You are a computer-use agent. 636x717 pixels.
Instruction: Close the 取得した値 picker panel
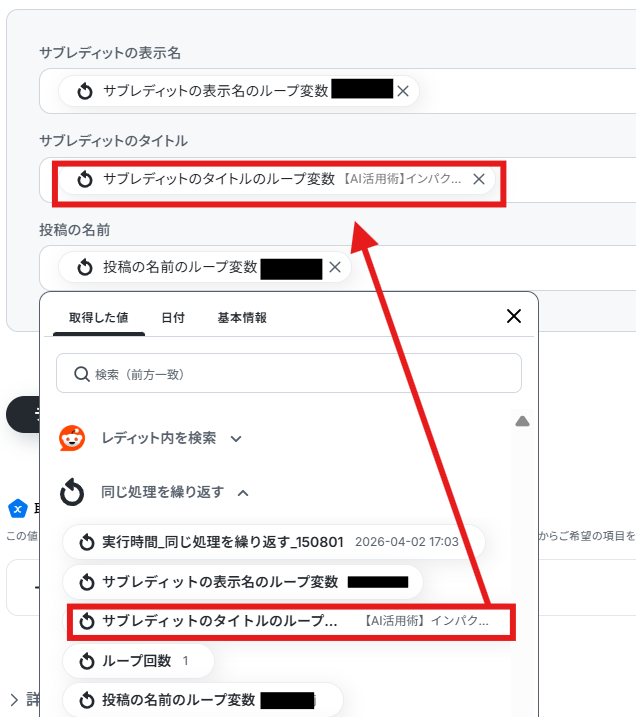click(514, 316)
